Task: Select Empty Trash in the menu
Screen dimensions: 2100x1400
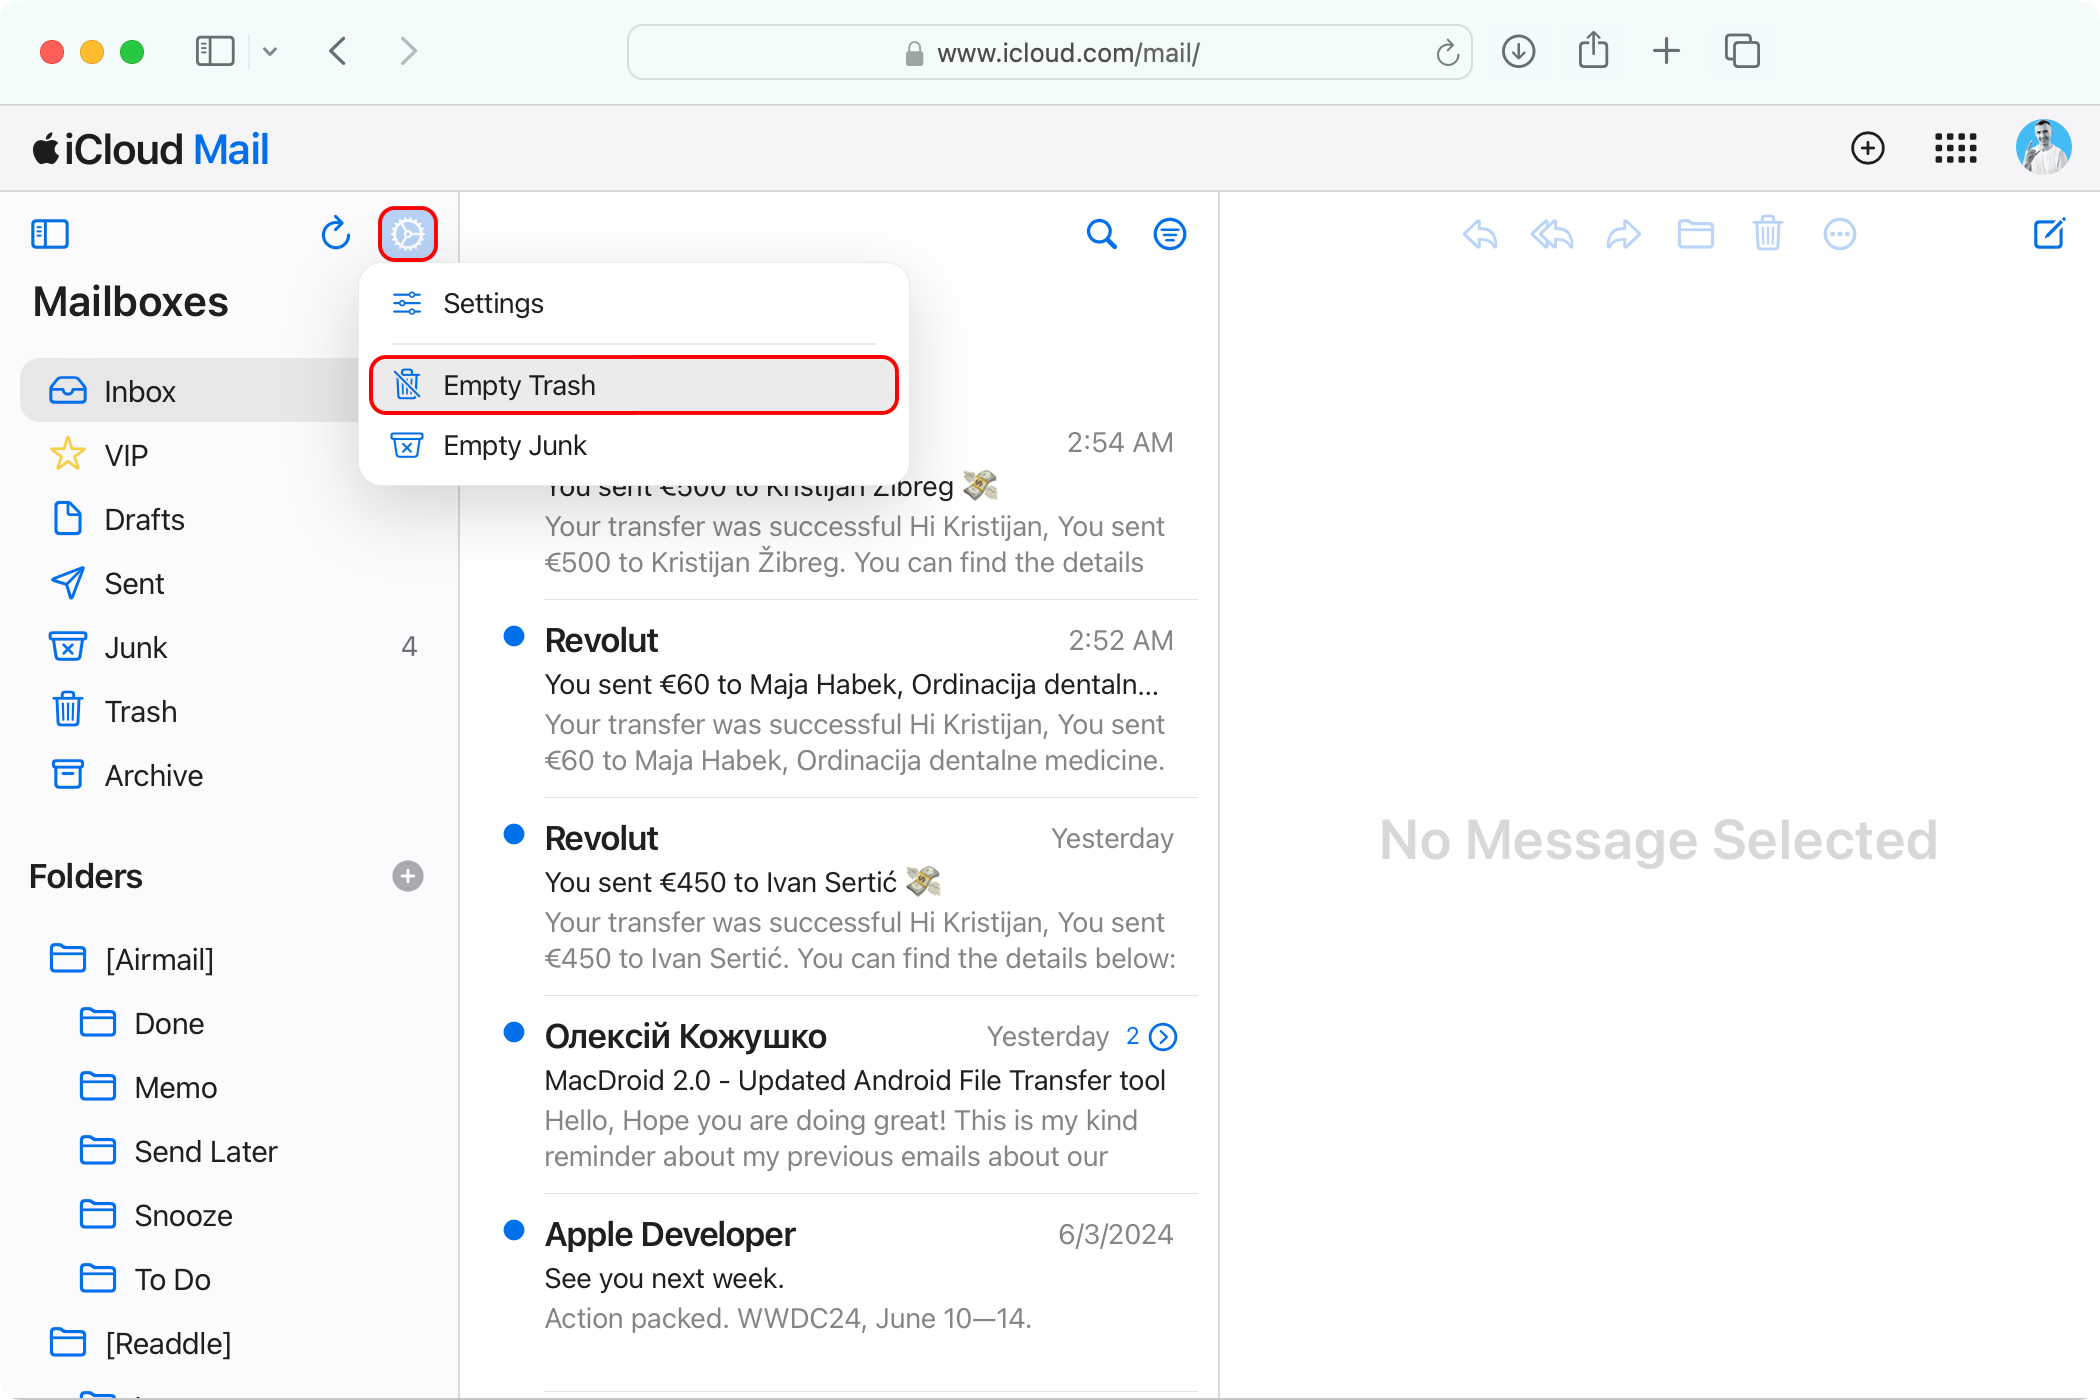Action: [x=634, y=385]
